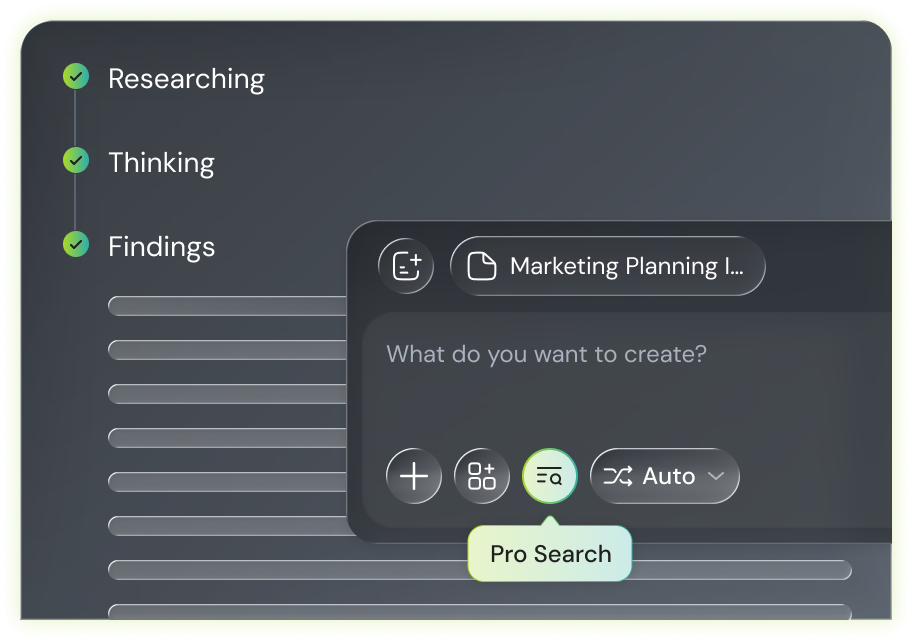Select the green checkmark next to Findings
Viewport: 912px width, 640px height.
[x=75, y=246]
